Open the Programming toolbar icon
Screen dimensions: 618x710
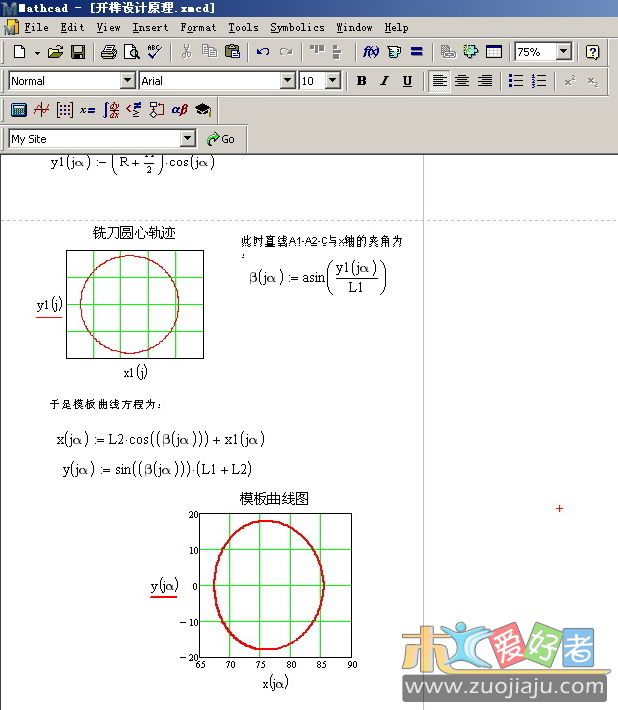[x=157, y=110]
